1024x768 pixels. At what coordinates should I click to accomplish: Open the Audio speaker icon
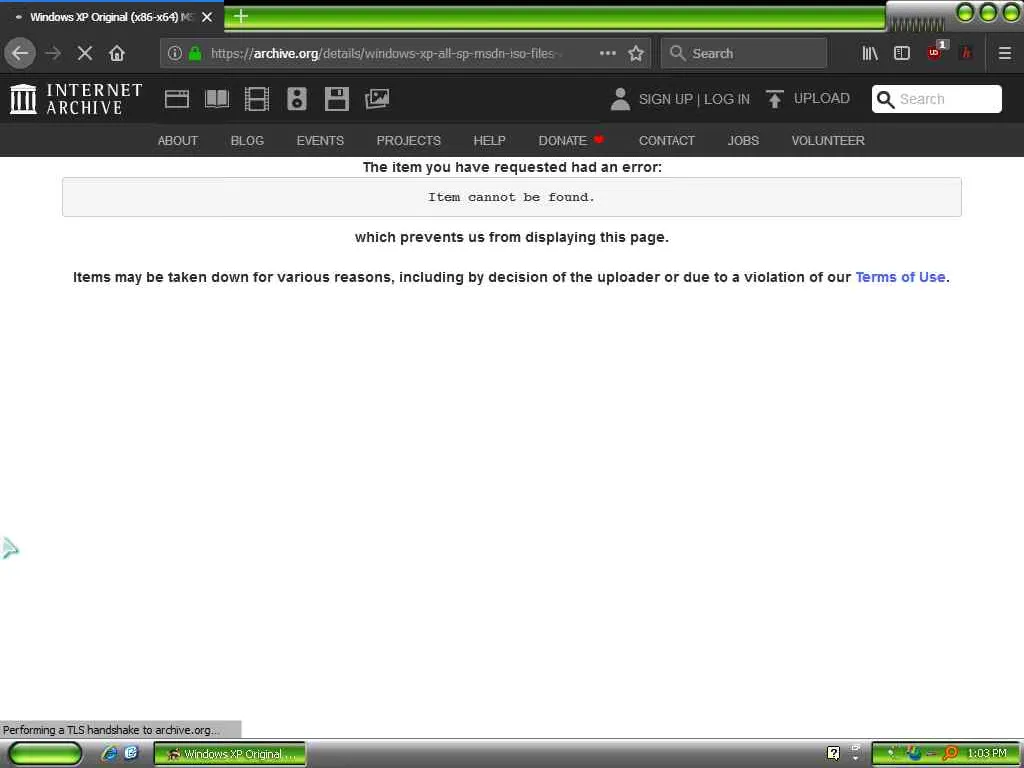tap(297, 99)
